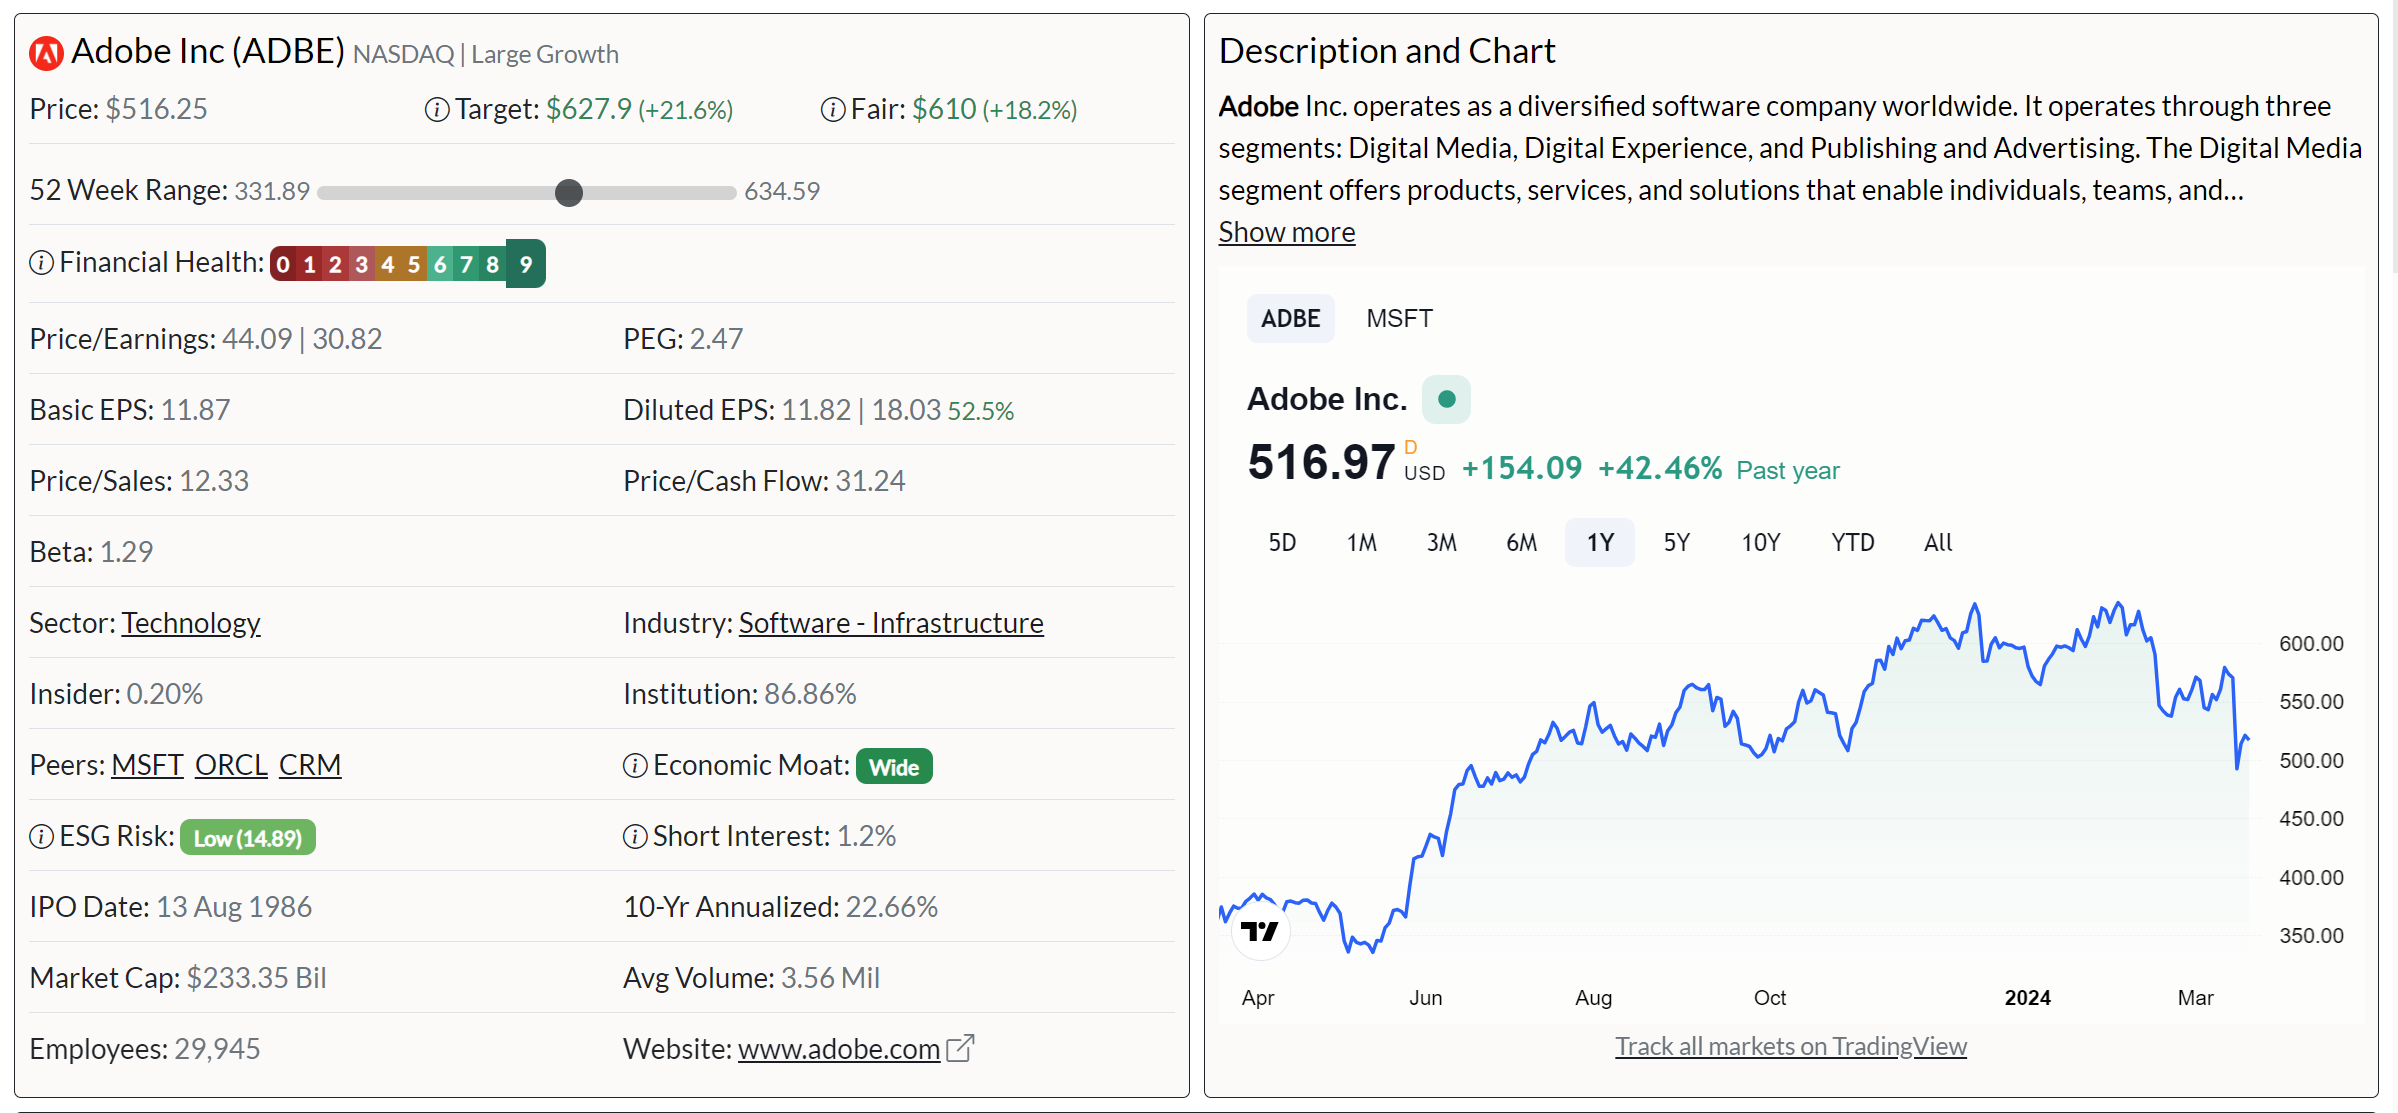Open the ORCL peer link
Viewport: 2398px width, 1113px height.
tap(231, 765)
